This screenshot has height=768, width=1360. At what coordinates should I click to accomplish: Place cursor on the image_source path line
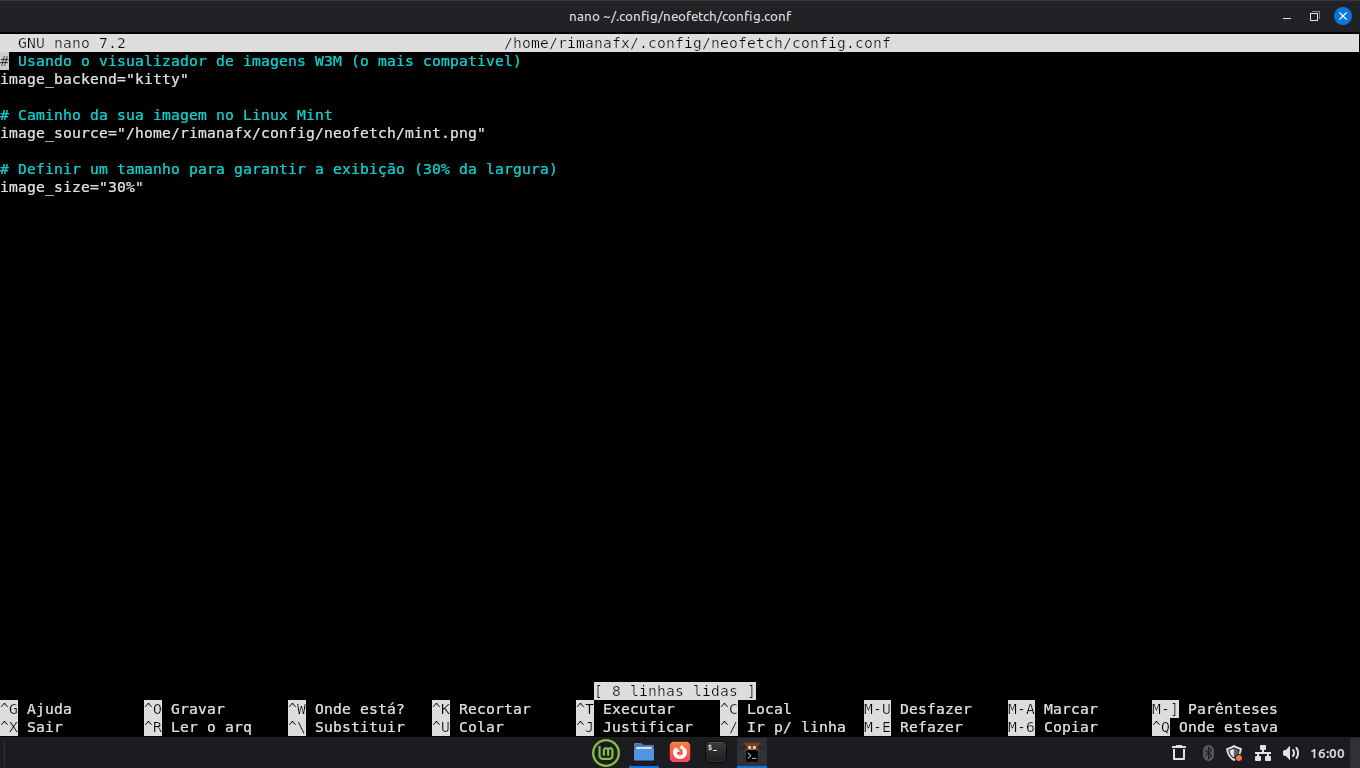pos(243,133)
